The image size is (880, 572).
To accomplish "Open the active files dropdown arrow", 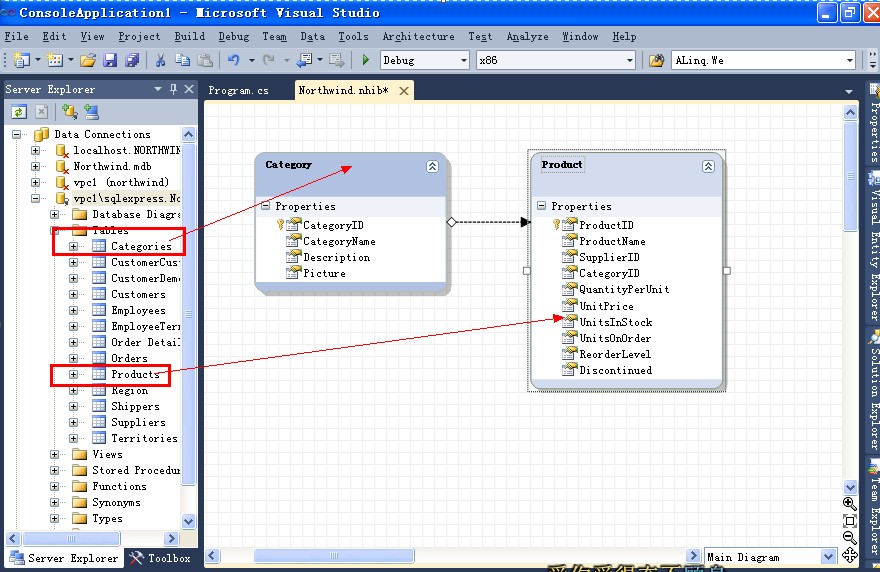I will click(849, 91).
